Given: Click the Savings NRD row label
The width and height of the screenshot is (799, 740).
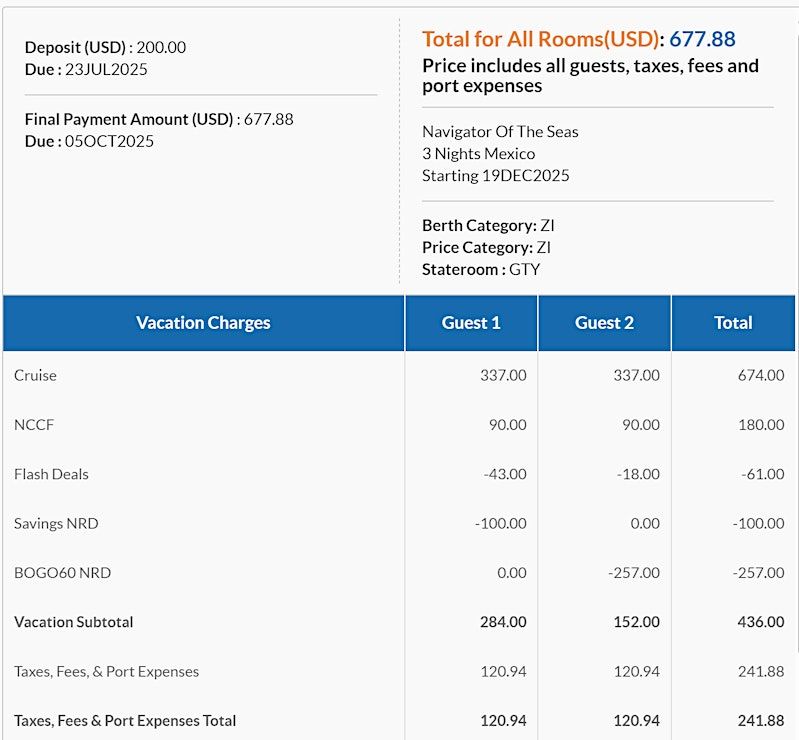Looking at the screenshot, I should 56,524.
